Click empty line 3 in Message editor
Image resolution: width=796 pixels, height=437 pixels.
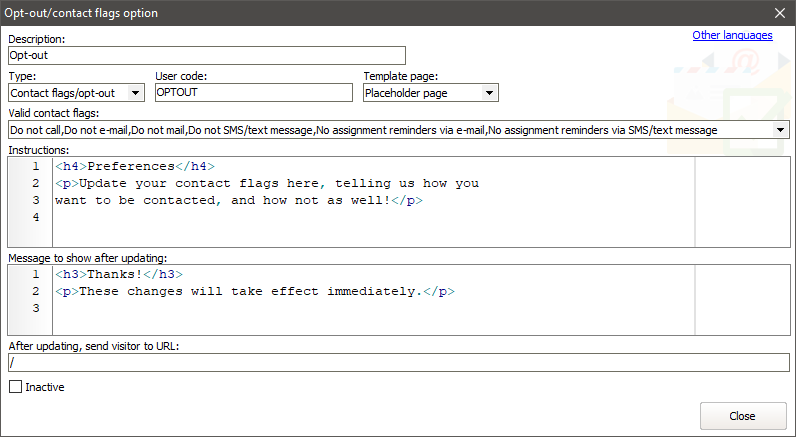click(x=300, y=308)
